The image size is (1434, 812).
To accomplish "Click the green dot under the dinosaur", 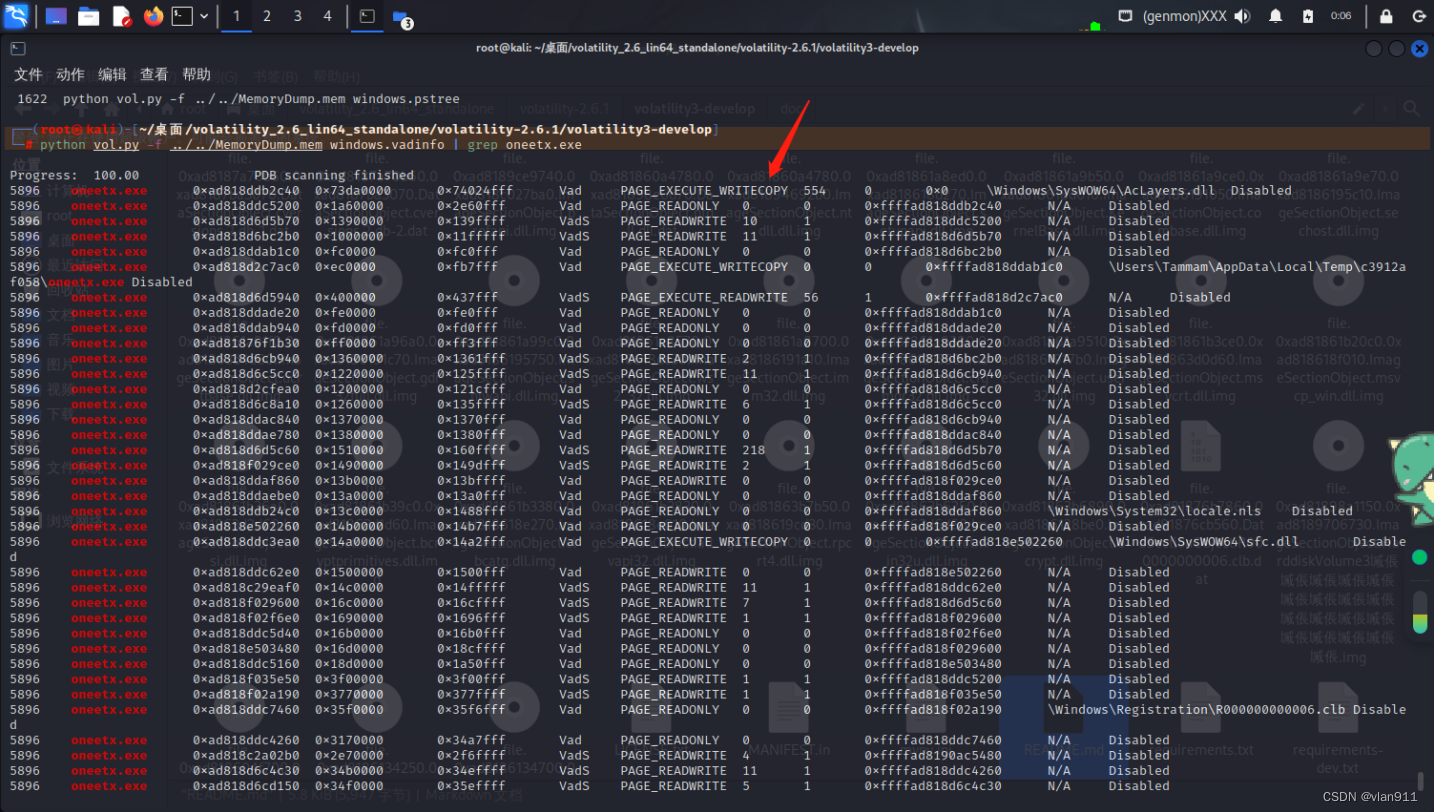I will pos(1419,557).
